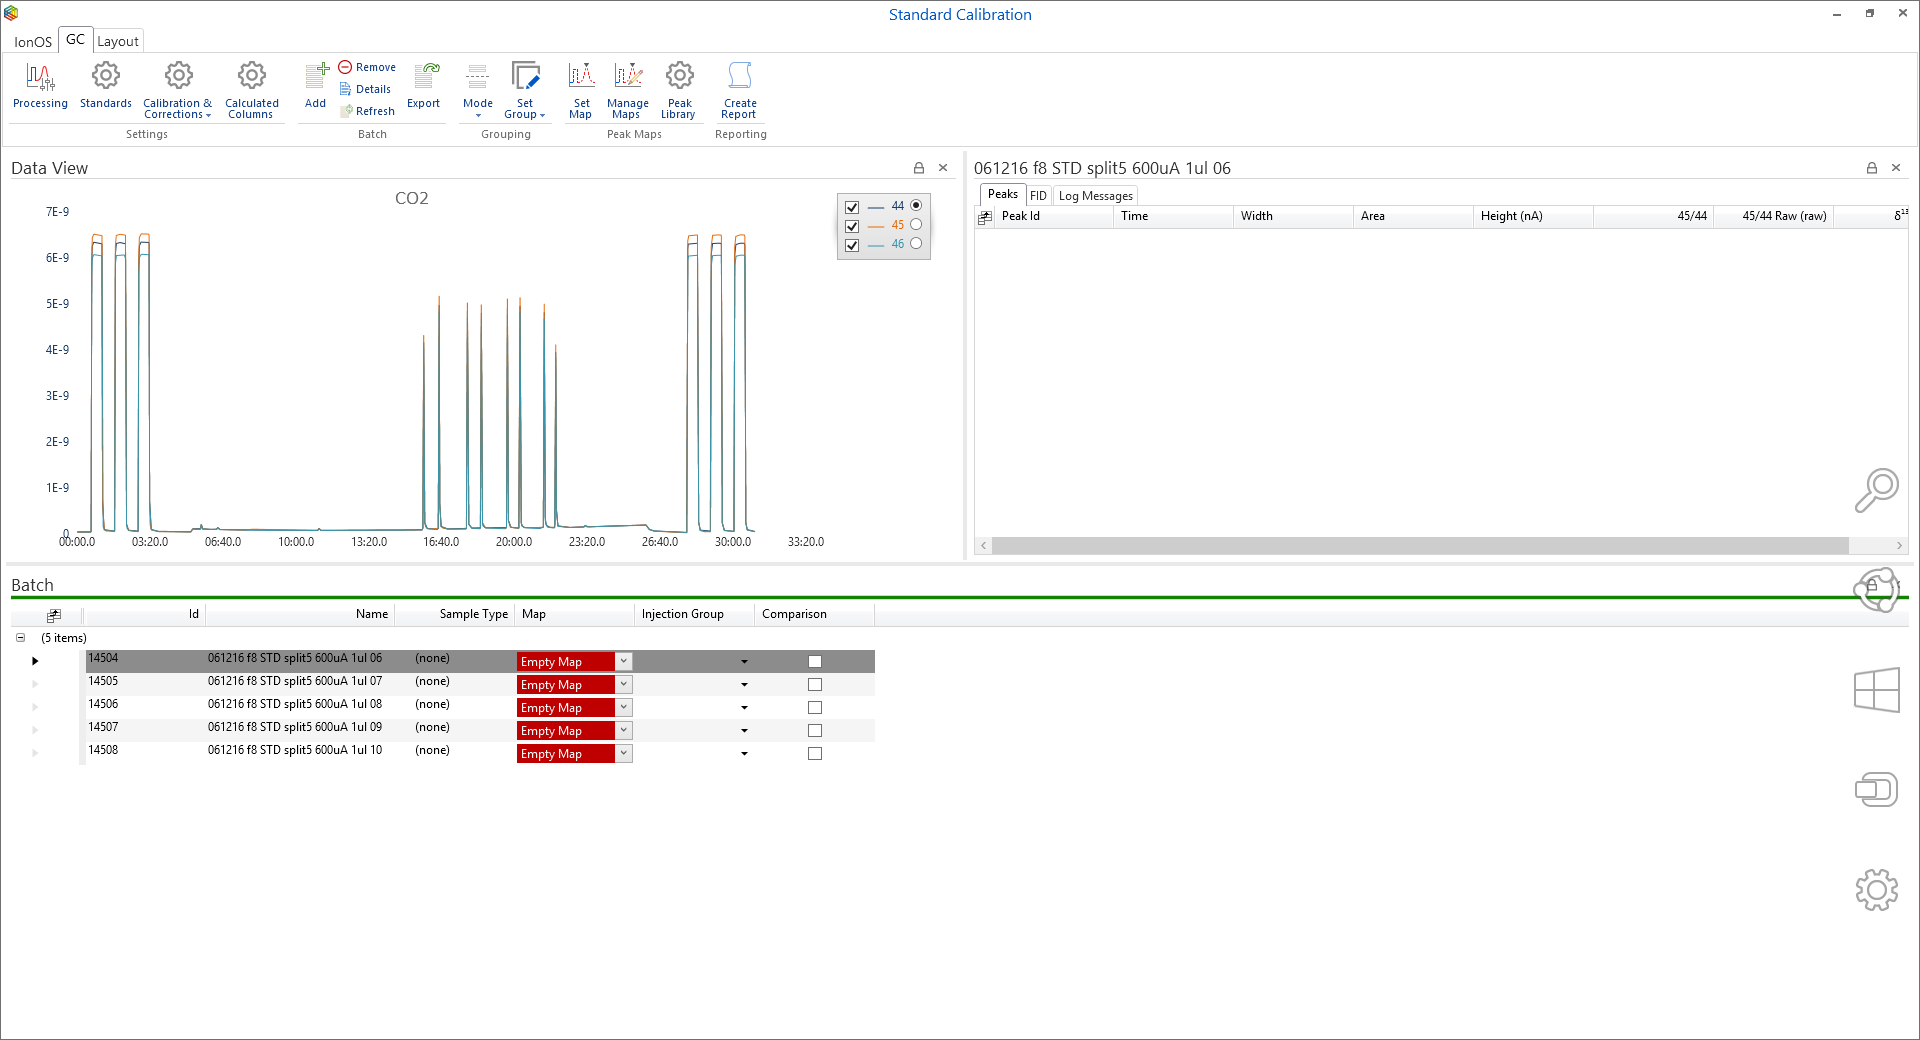Viewport: 1920px width, 1040px height.
Task: Open the Layout ribbon tab
Action: 118,41
